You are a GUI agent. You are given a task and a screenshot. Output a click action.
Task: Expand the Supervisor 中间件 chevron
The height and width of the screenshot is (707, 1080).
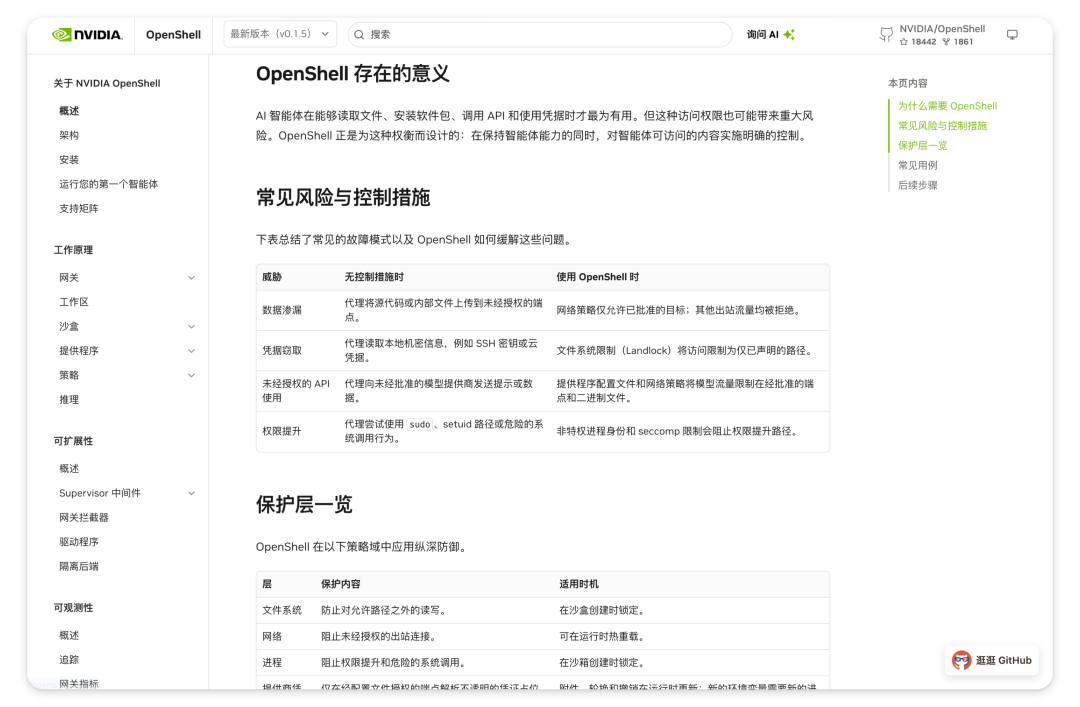[191, 493]
